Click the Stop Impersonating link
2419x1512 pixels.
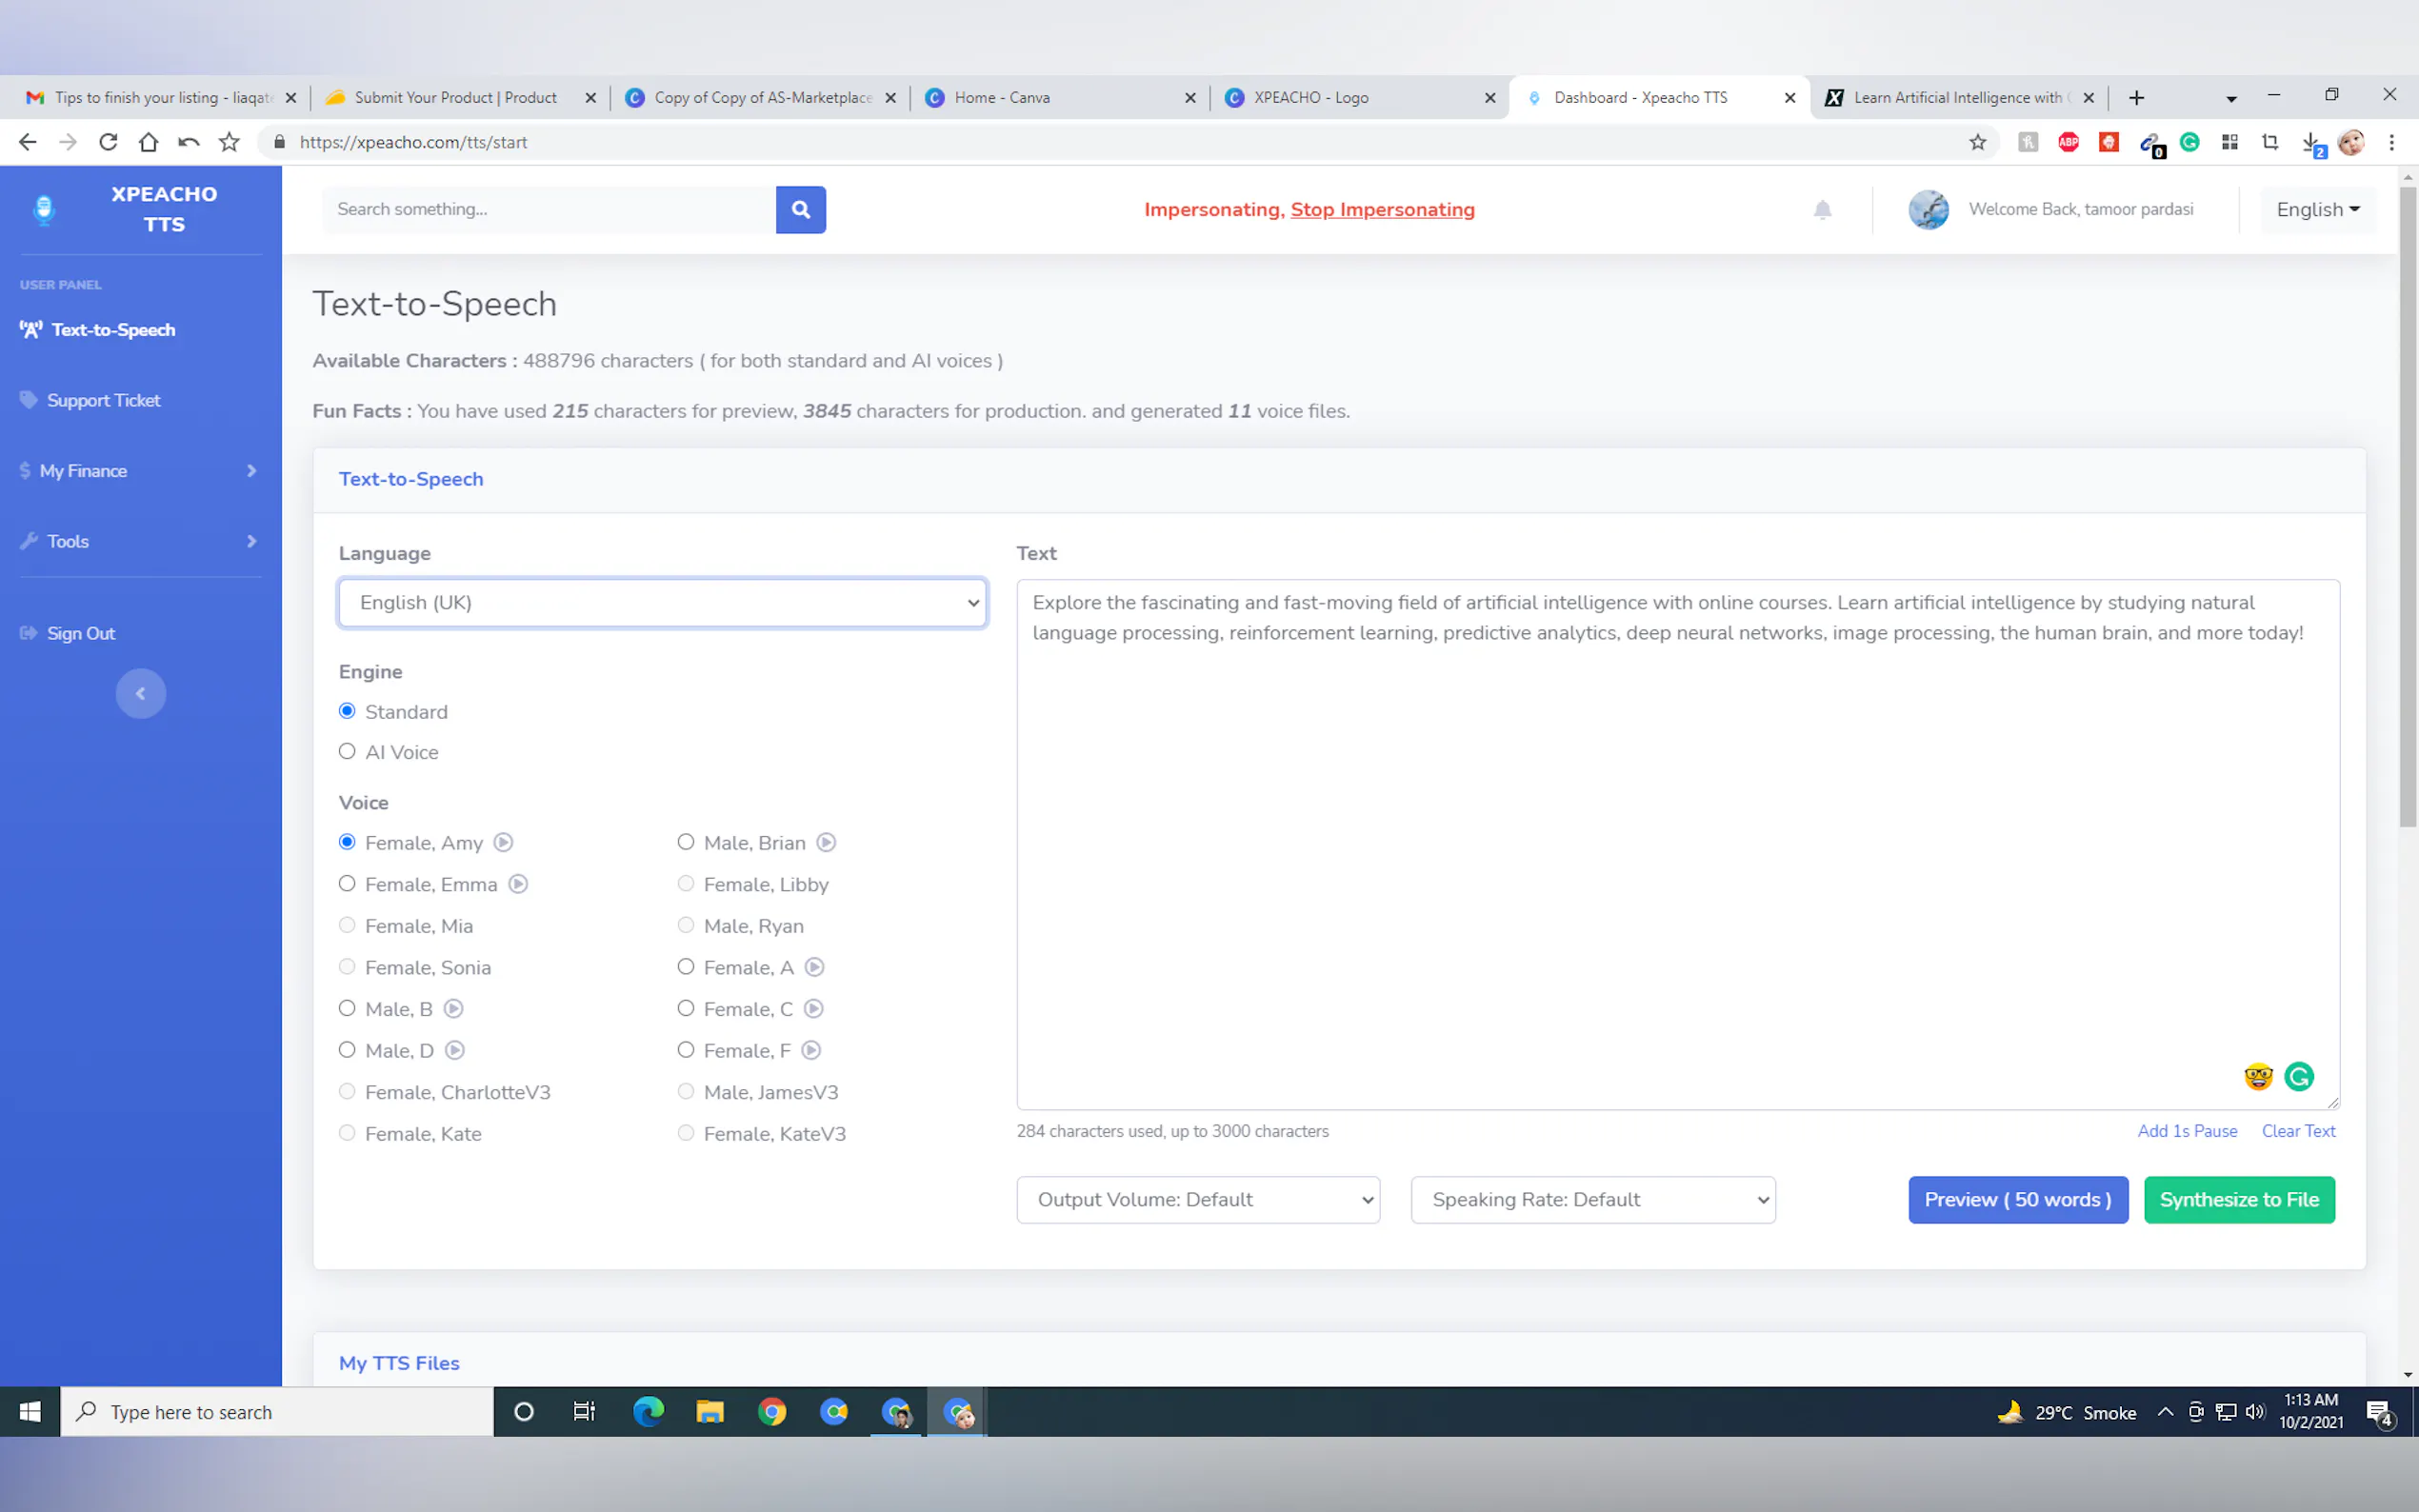[1382, 209]
